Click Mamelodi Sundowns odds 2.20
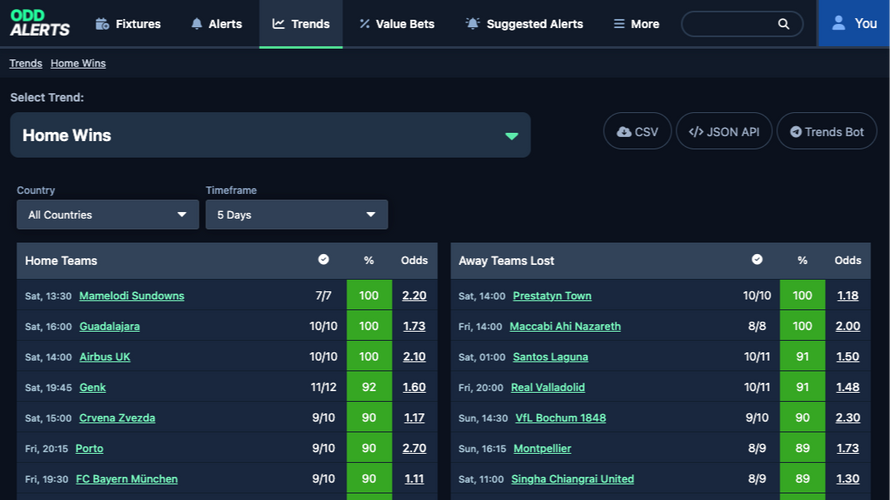This screenshot has width=890, height=500. coord(414,296)
